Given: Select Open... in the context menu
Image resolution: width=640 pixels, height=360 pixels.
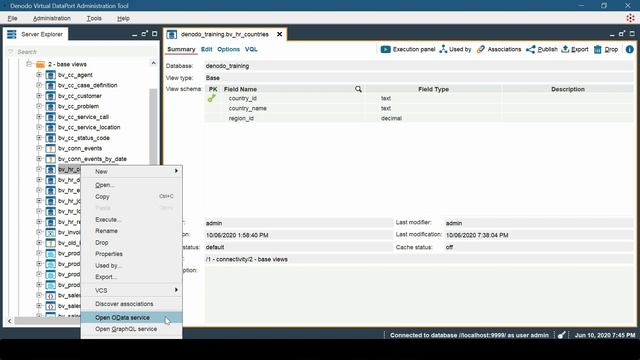Looking at the screenshot, I should [131, 185].
